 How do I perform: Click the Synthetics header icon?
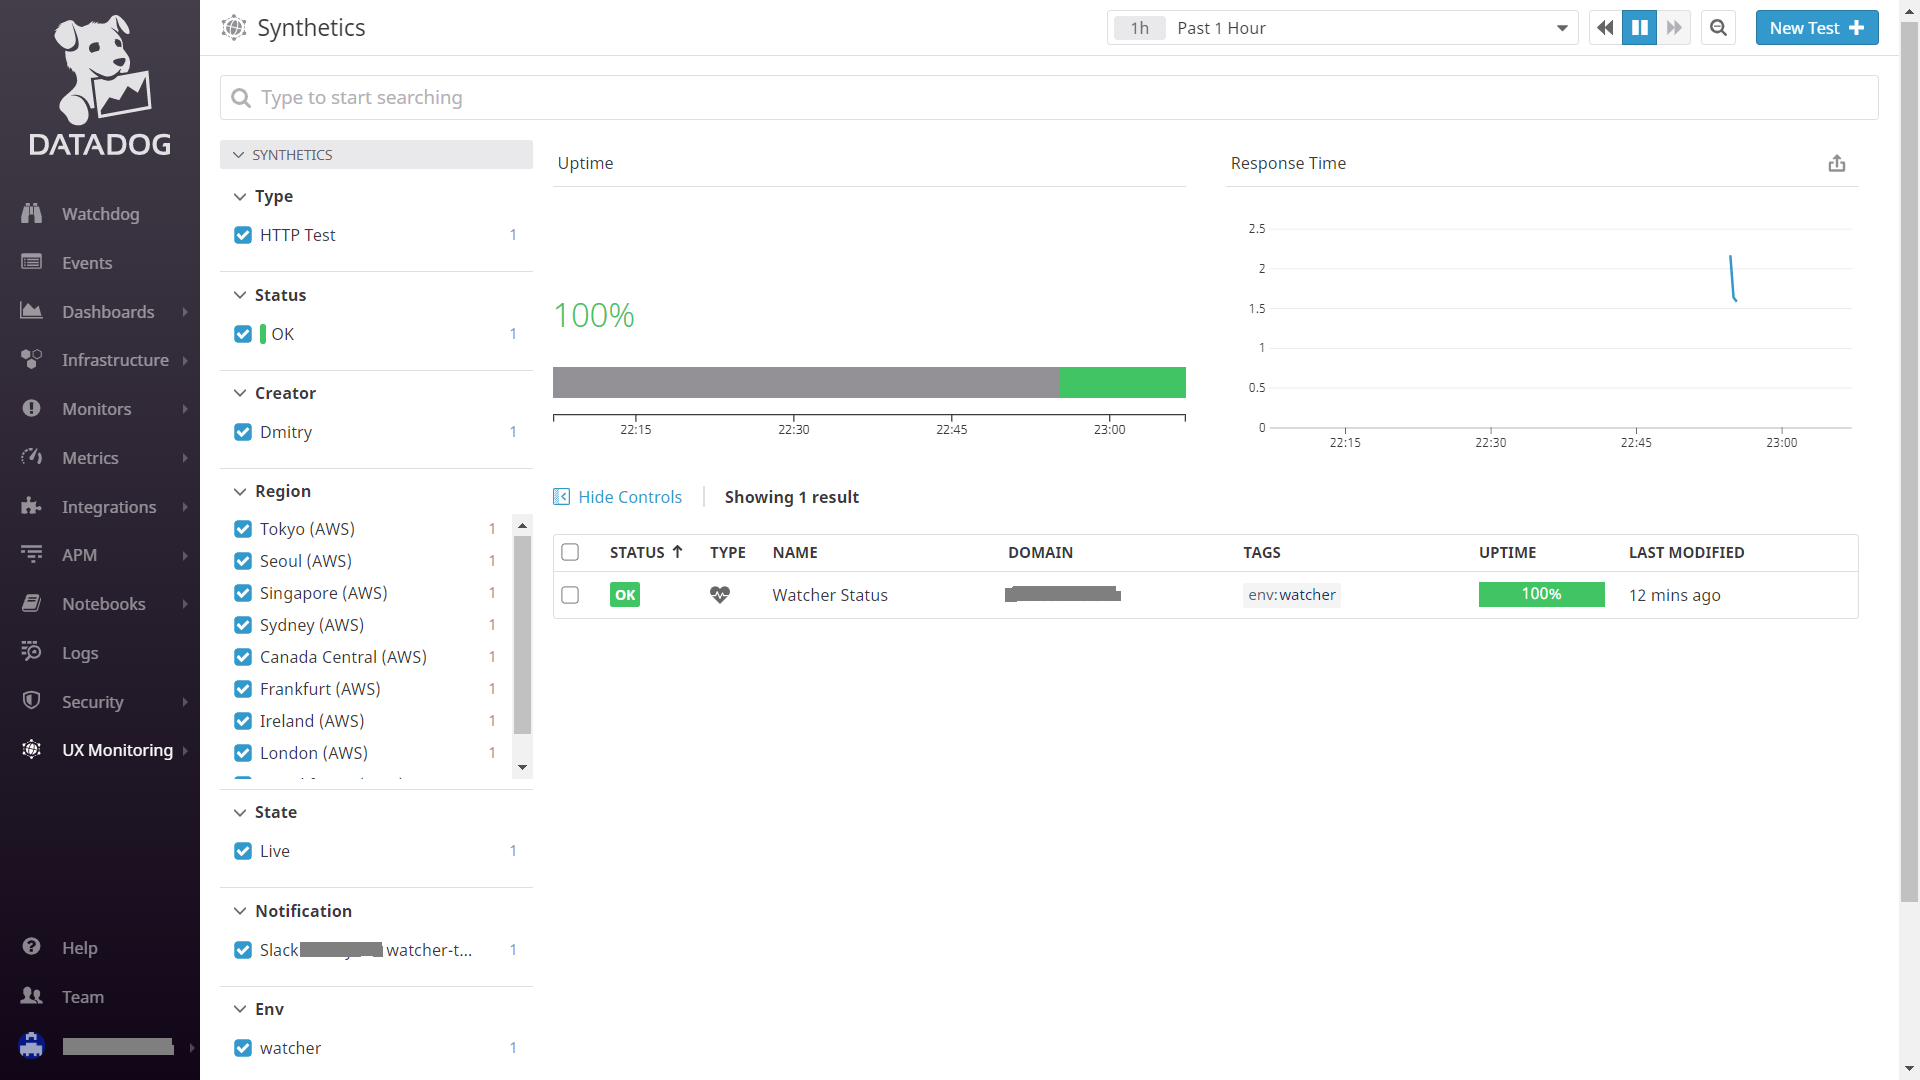tap(234, 28)
